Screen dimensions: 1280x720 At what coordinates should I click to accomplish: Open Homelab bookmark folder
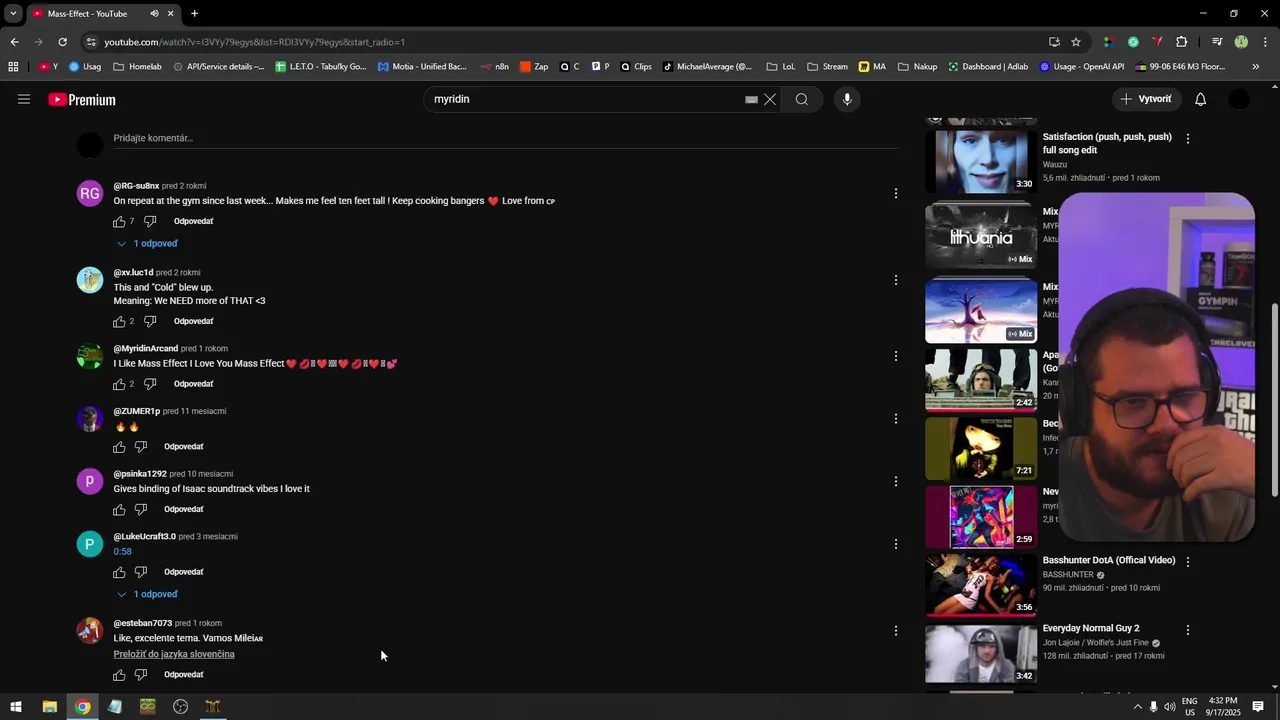coord(137,67)
